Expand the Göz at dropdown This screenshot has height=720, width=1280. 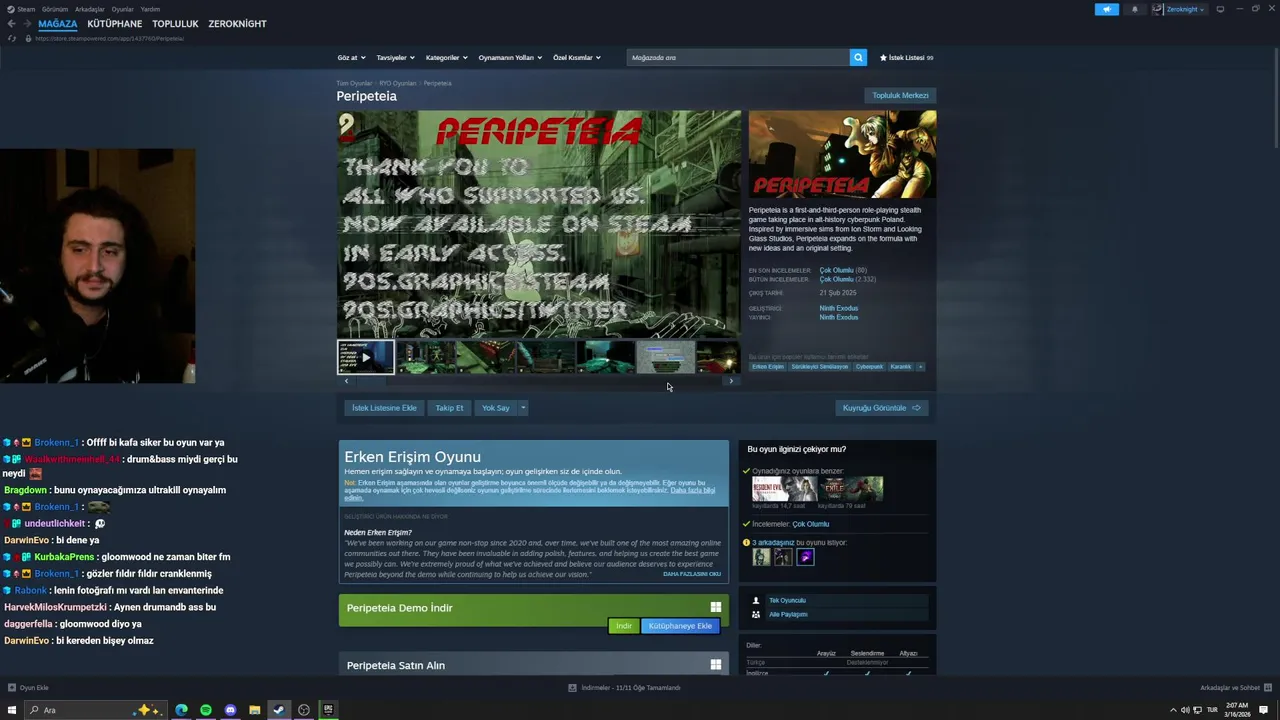[351, 57]
